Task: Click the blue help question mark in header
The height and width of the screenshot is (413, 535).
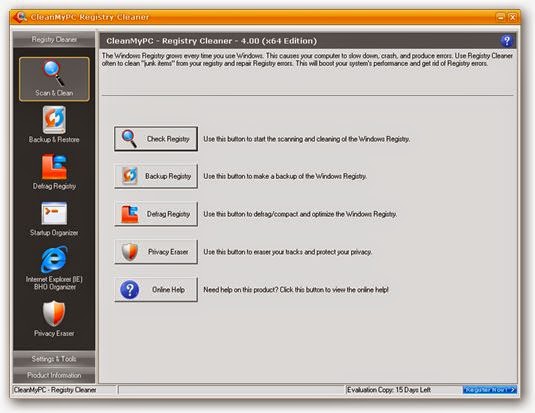Action: coord(507,41)
